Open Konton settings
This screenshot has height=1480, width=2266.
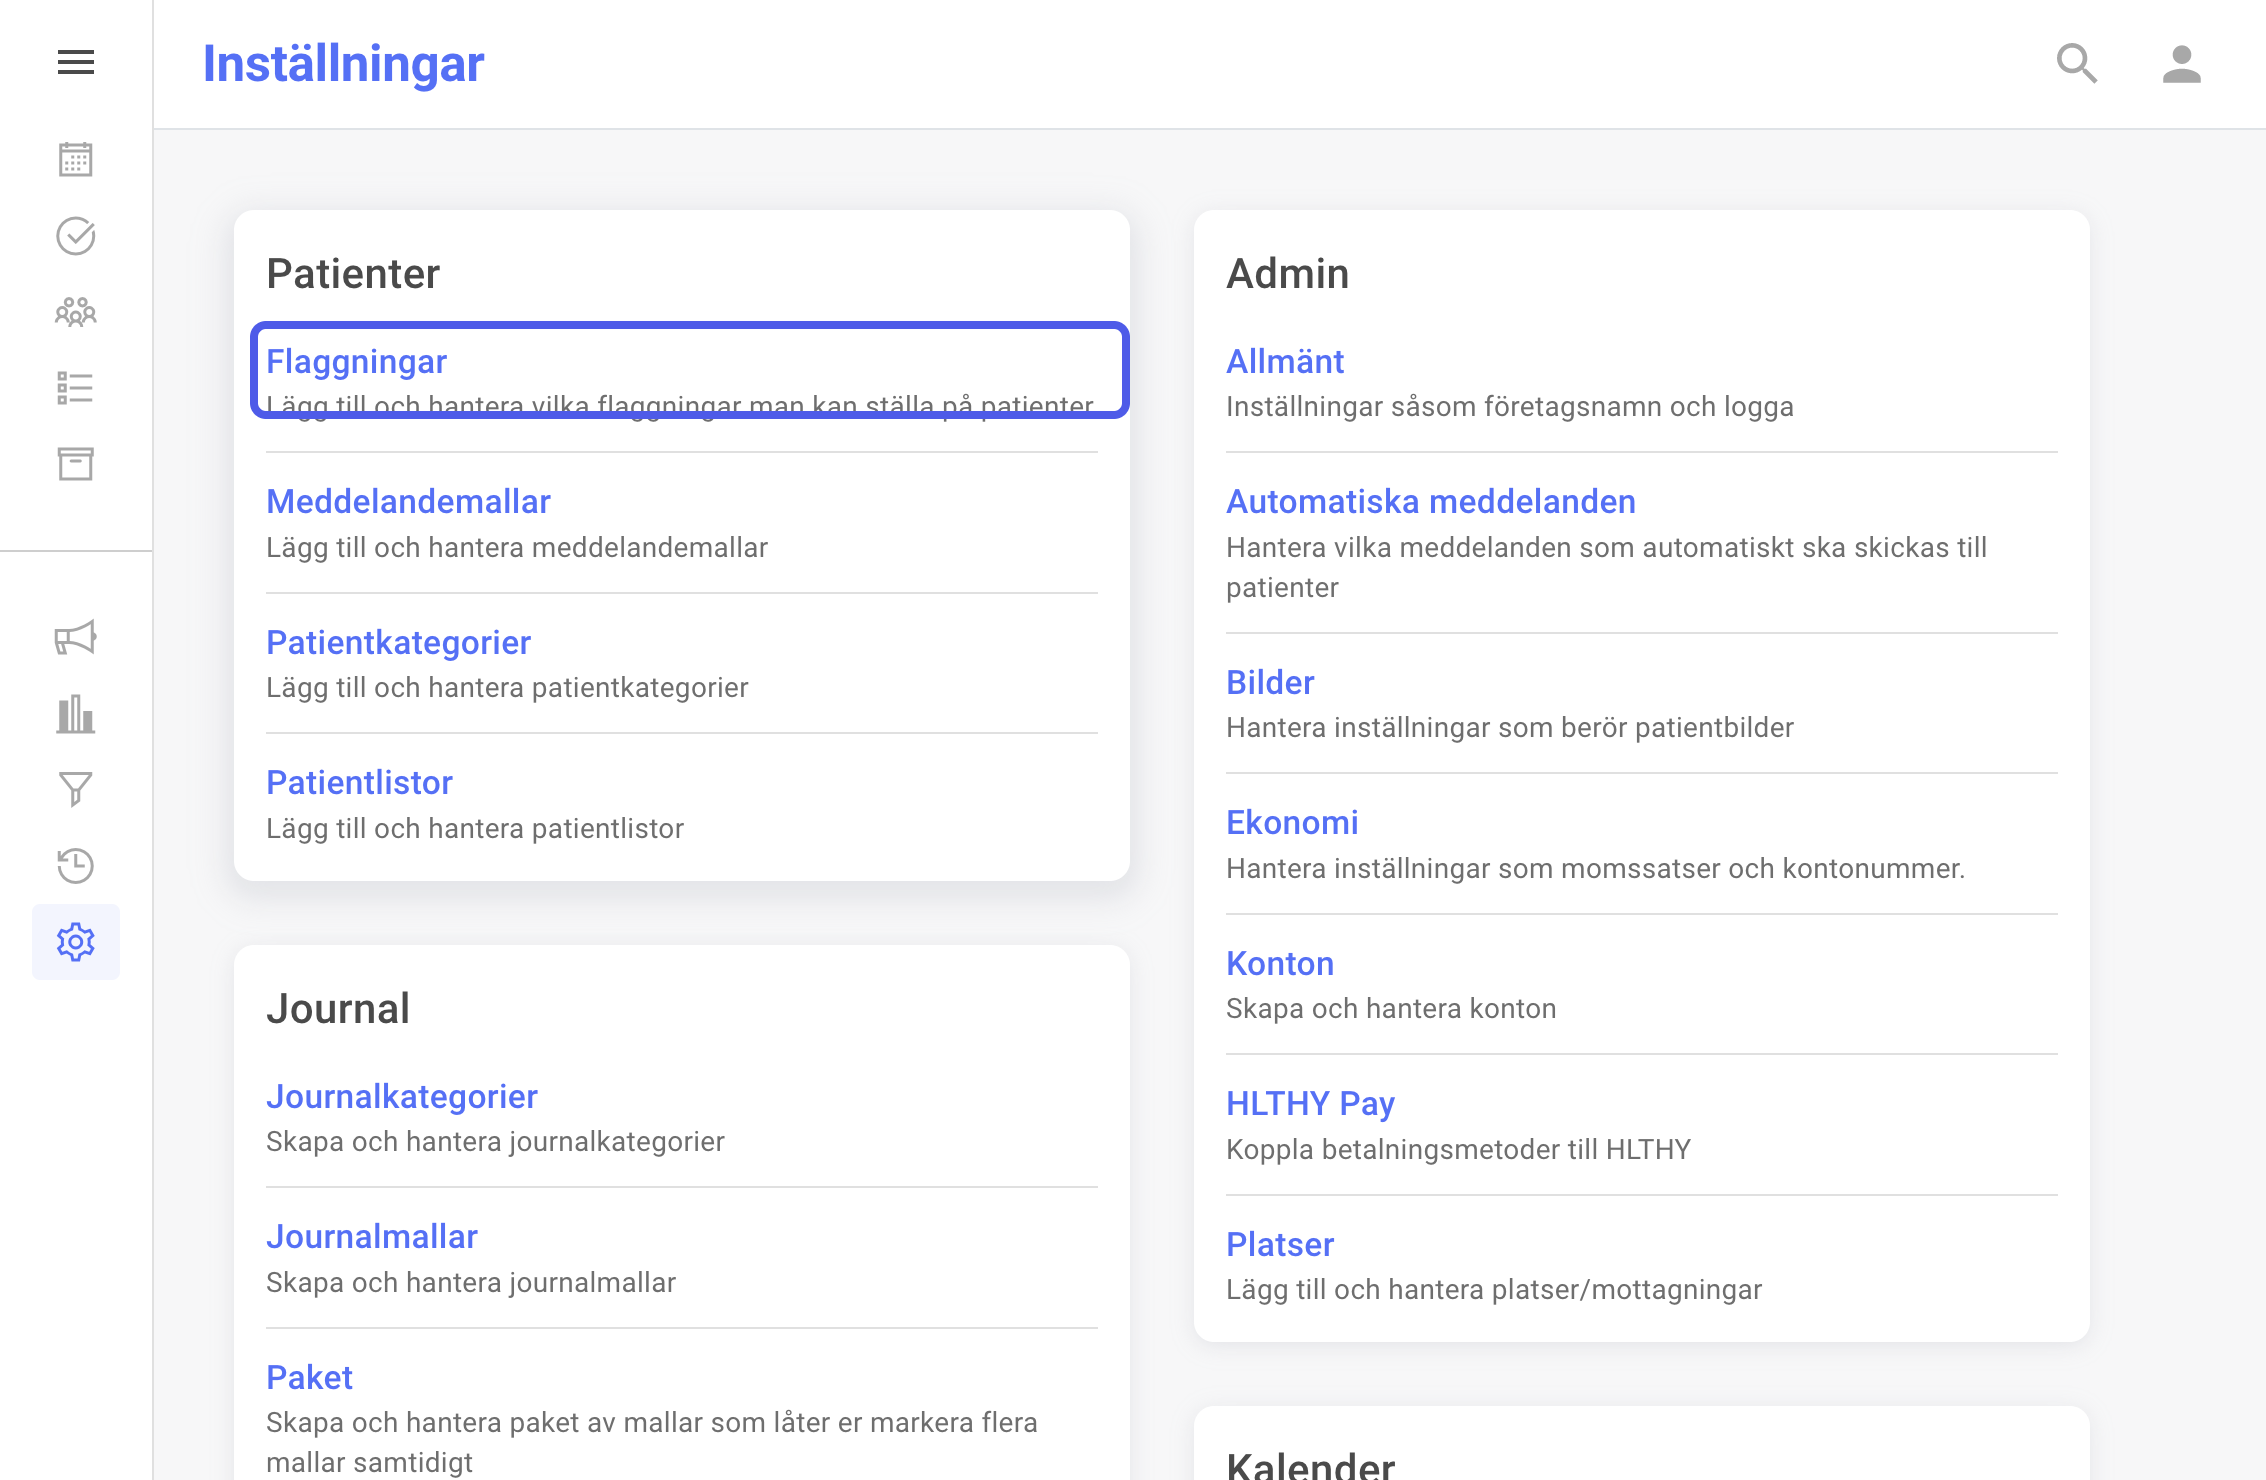point(1281,964)
